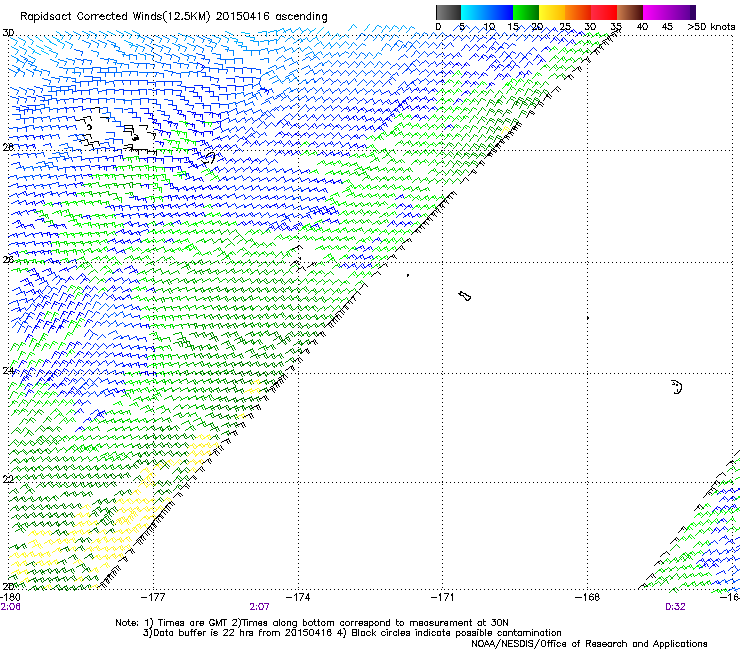
Task: Click the island outline near -176, 27.8
Action: click(209, 158)
